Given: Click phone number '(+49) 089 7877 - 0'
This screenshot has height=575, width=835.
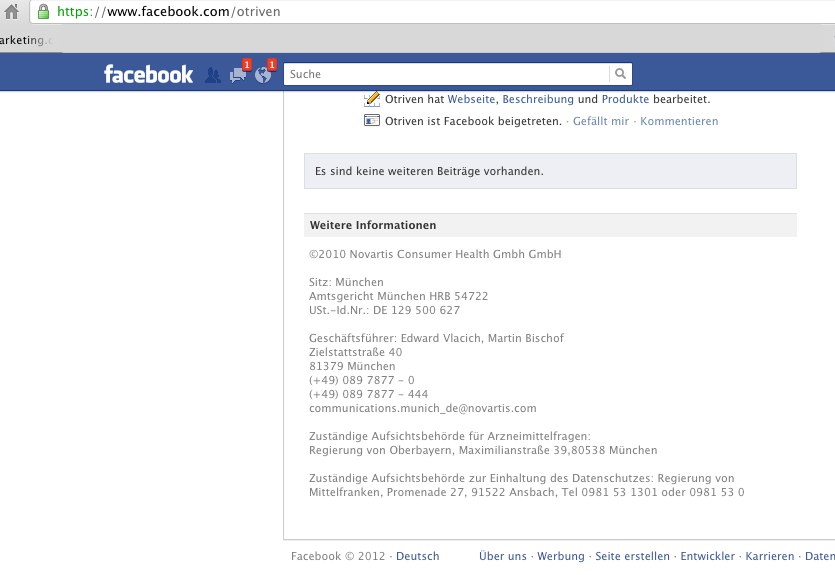Looking at the screenshot, I should point(362,380).
